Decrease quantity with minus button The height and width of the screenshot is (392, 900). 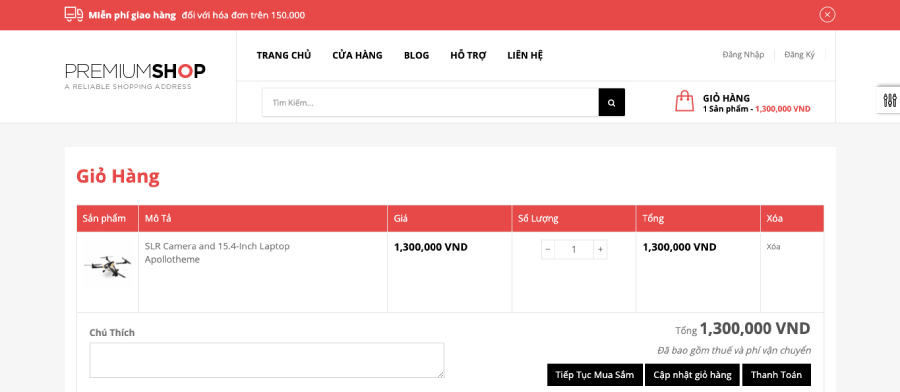pyautogui.click(x=548, y=250)
